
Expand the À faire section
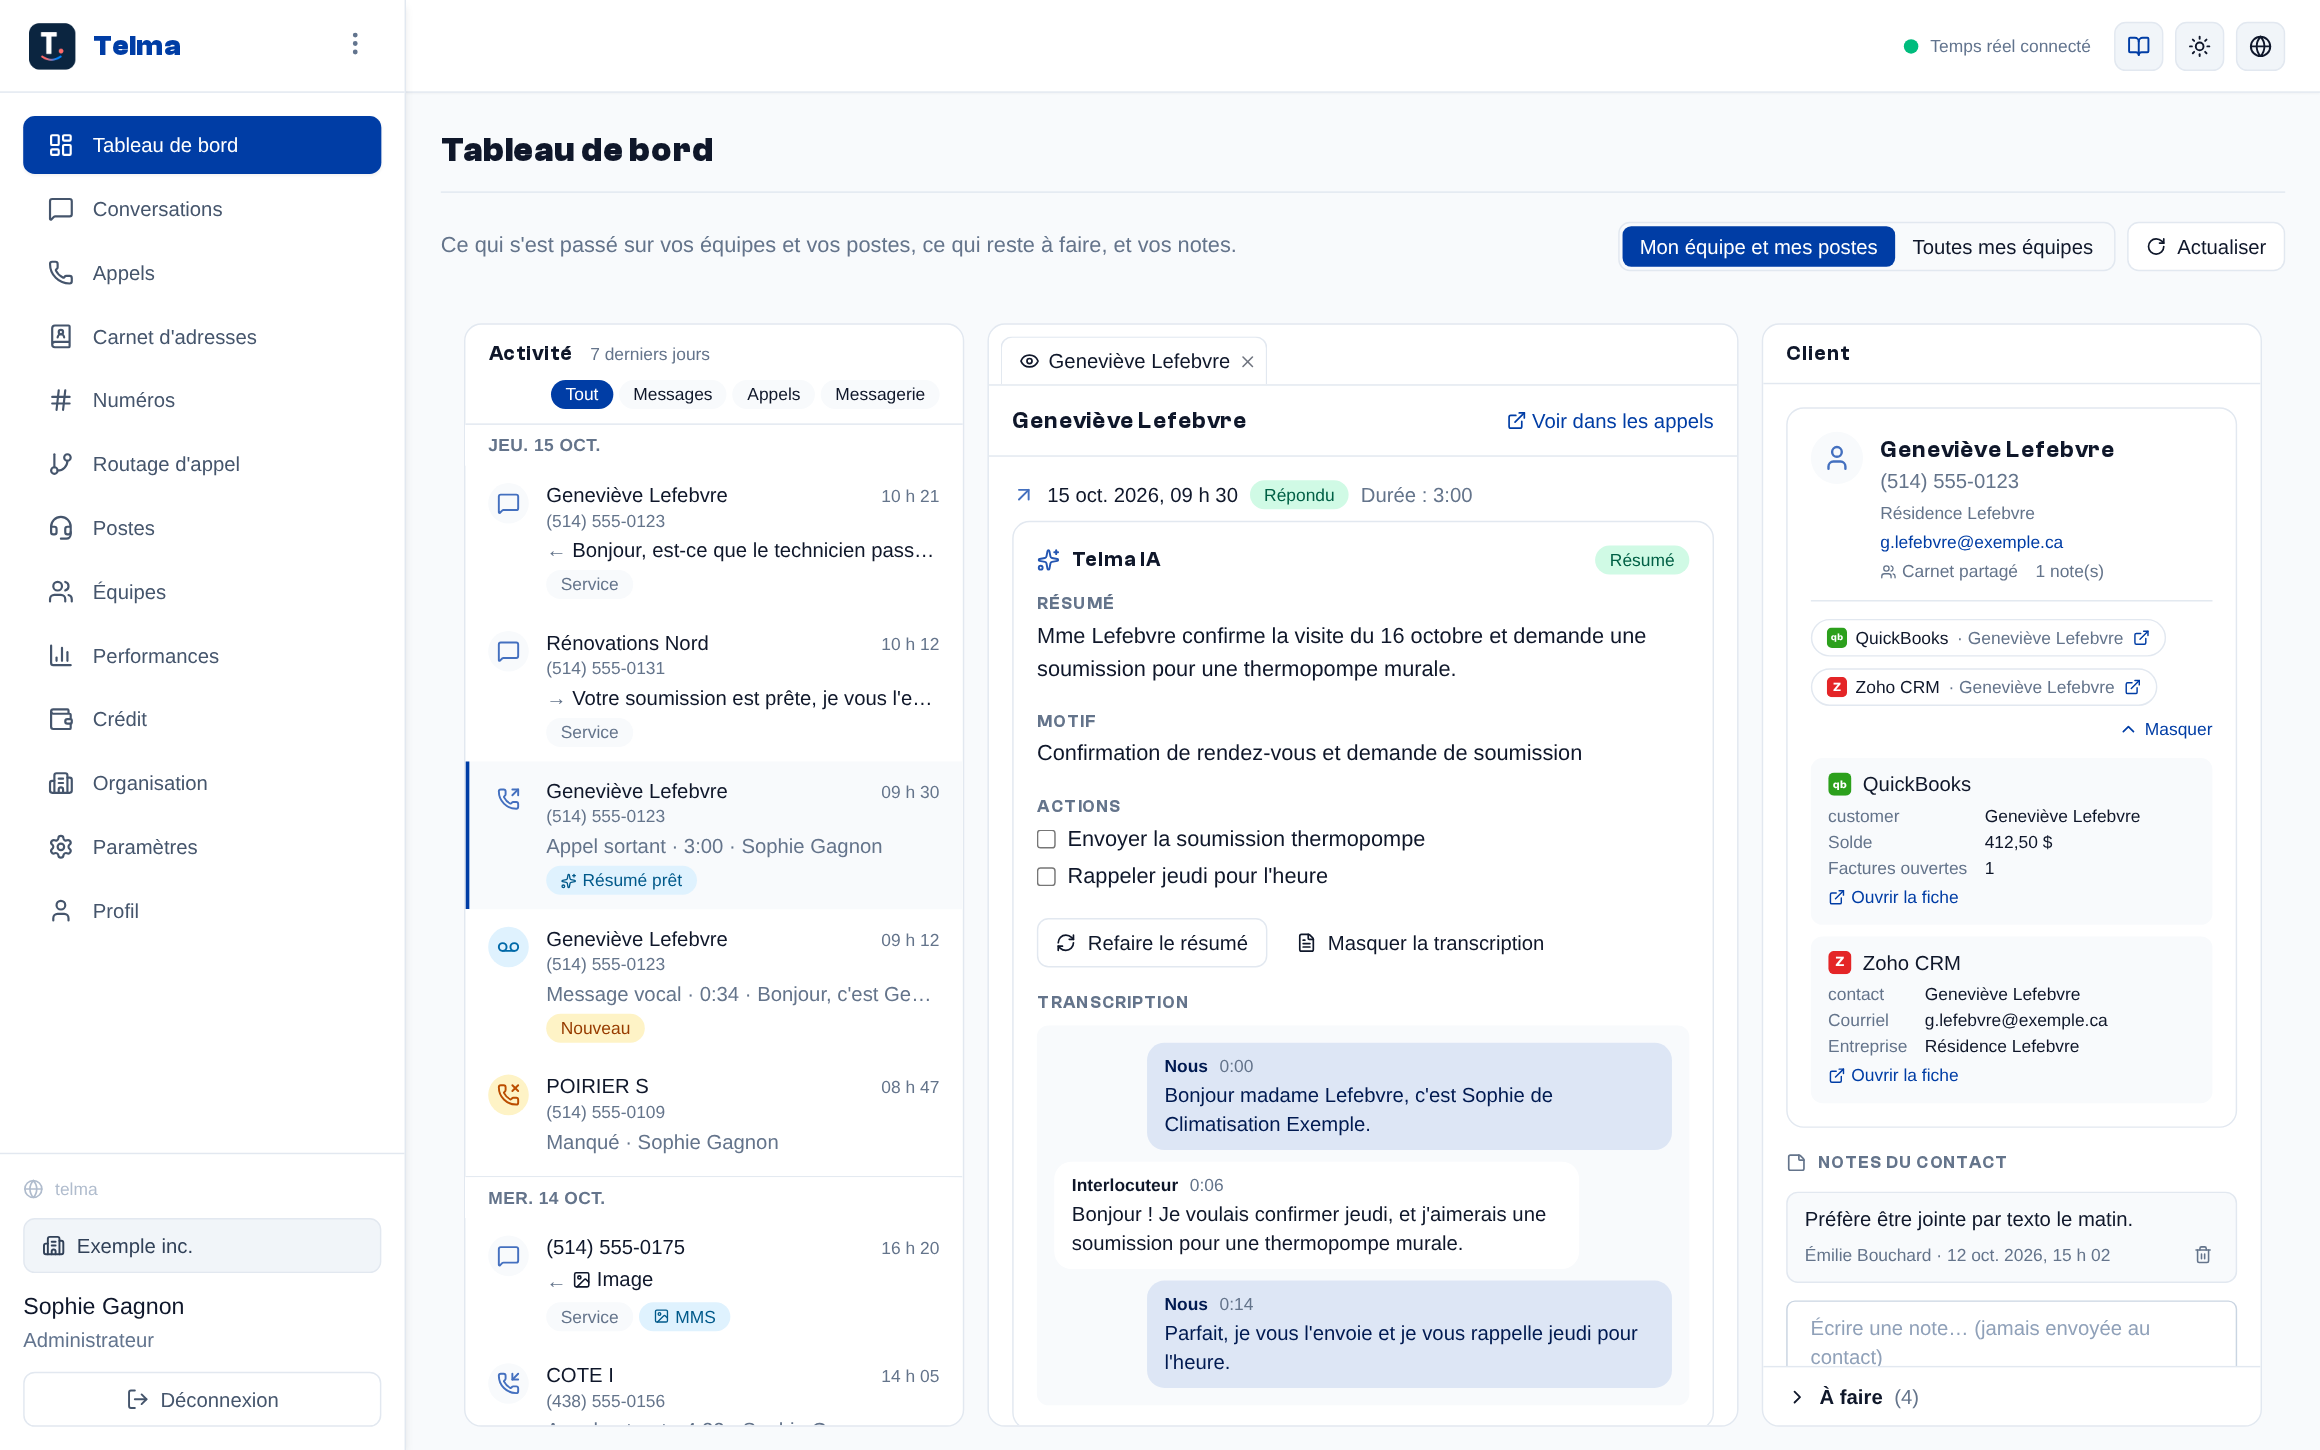tap(2010, 1397)
